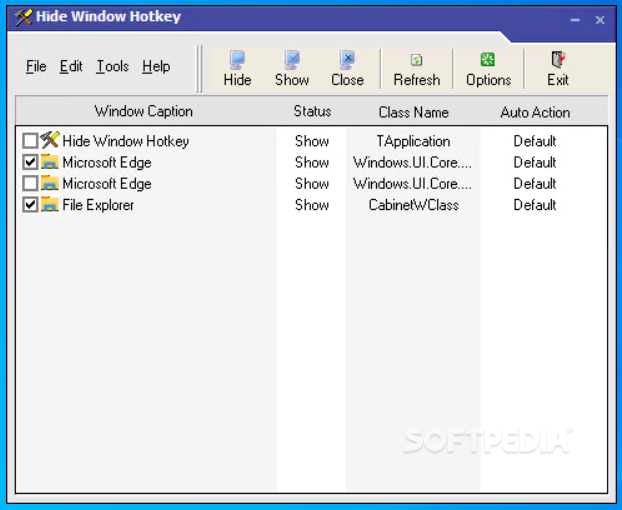Select the Hide Window Hotkey caption text
The image size is (622, 510).
point(126,141)
